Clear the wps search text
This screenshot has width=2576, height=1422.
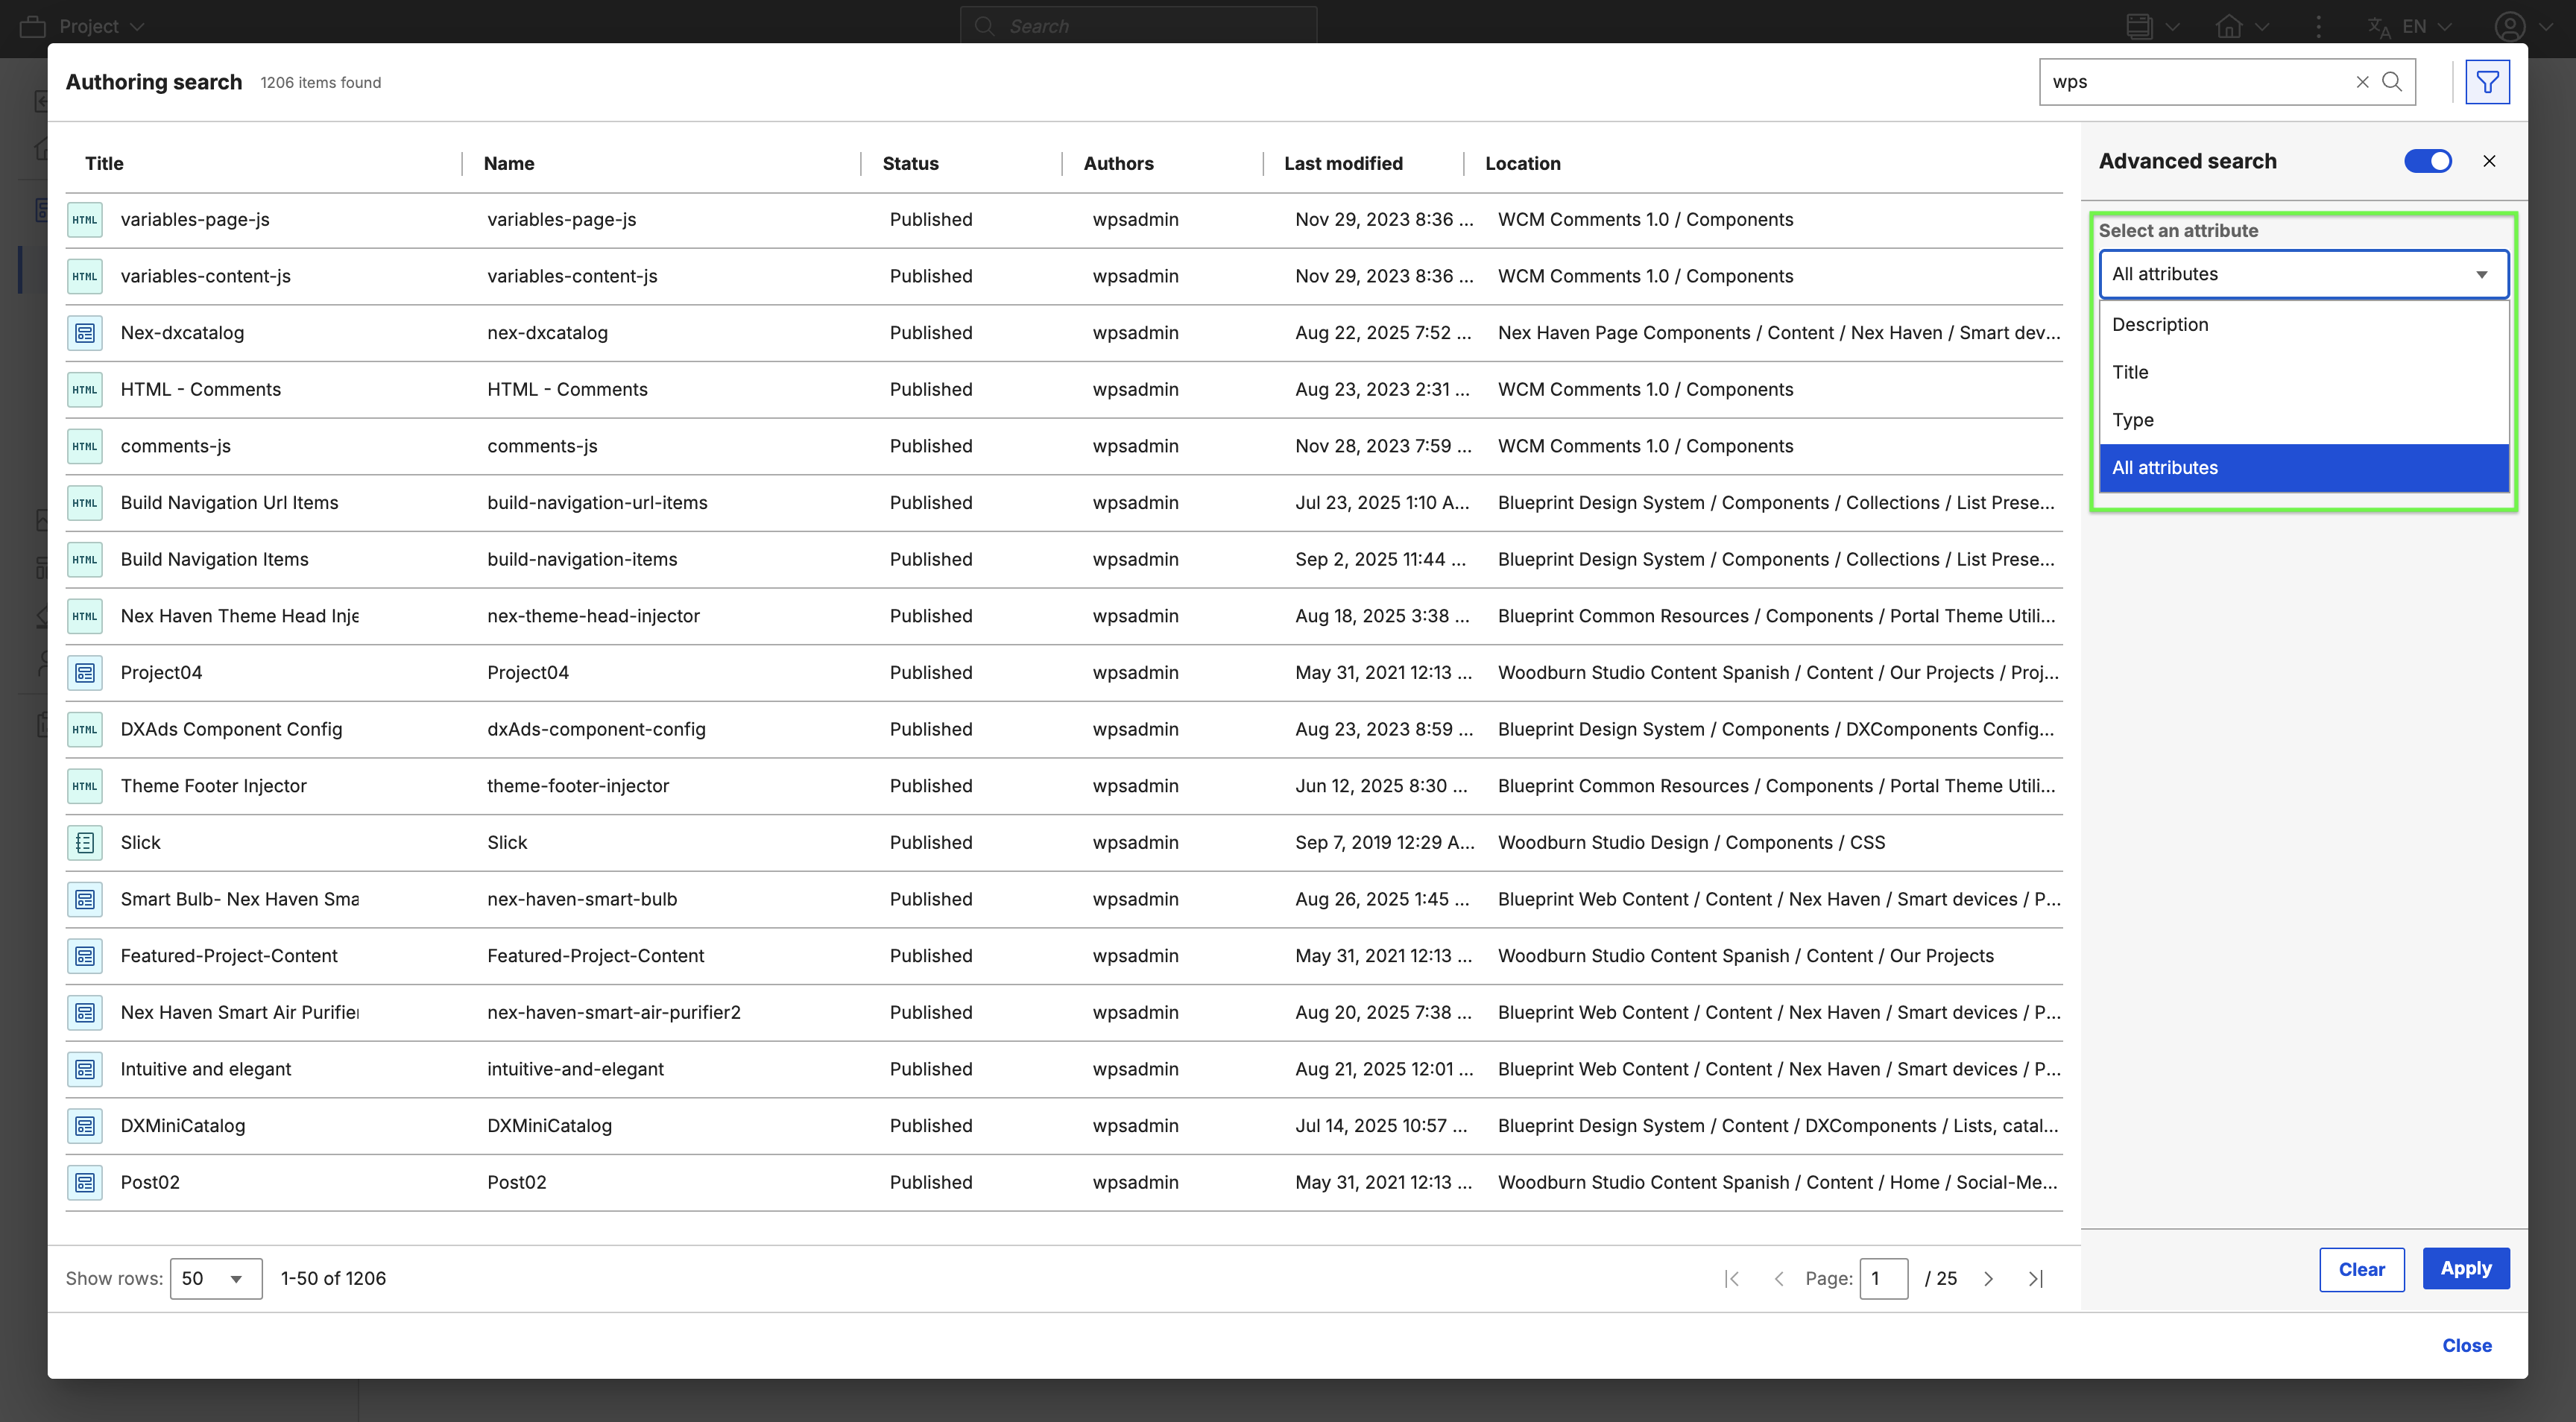[2362, 82]
